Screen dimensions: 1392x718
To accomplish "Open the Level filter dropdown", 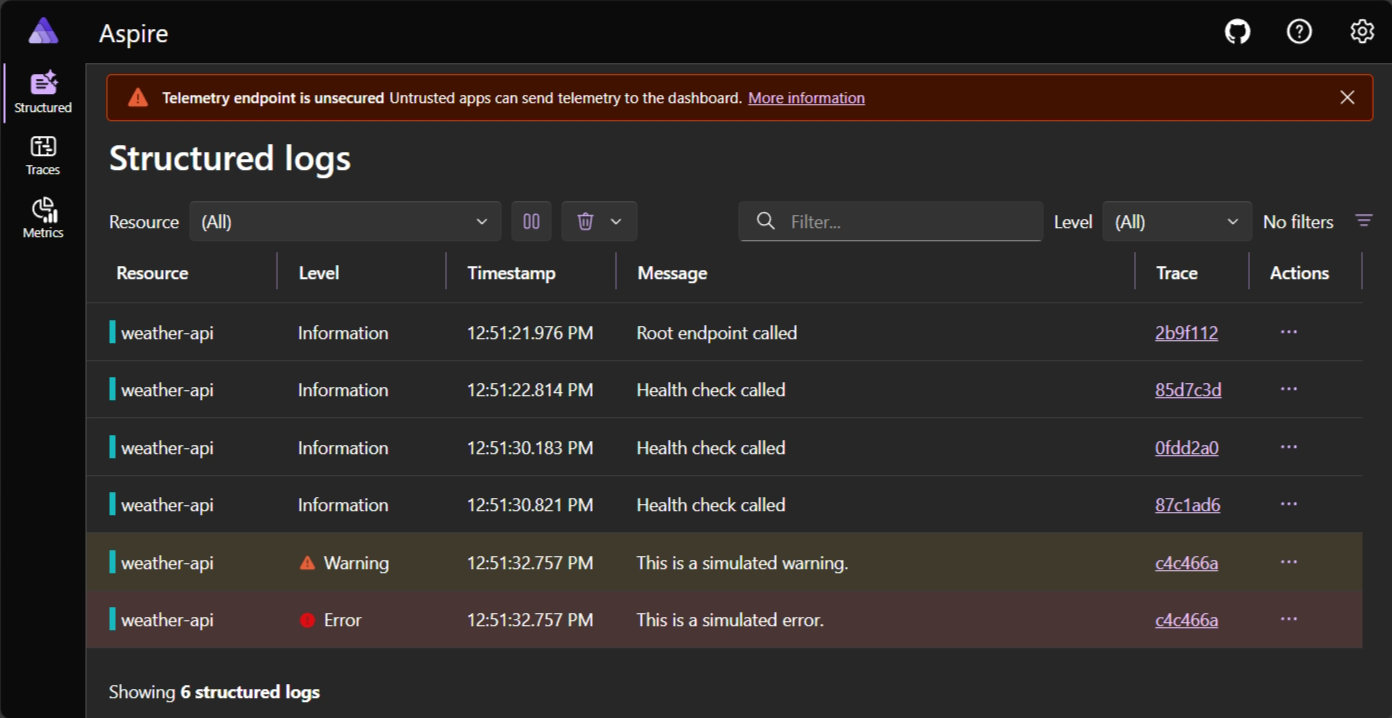I will point(1177,221).
